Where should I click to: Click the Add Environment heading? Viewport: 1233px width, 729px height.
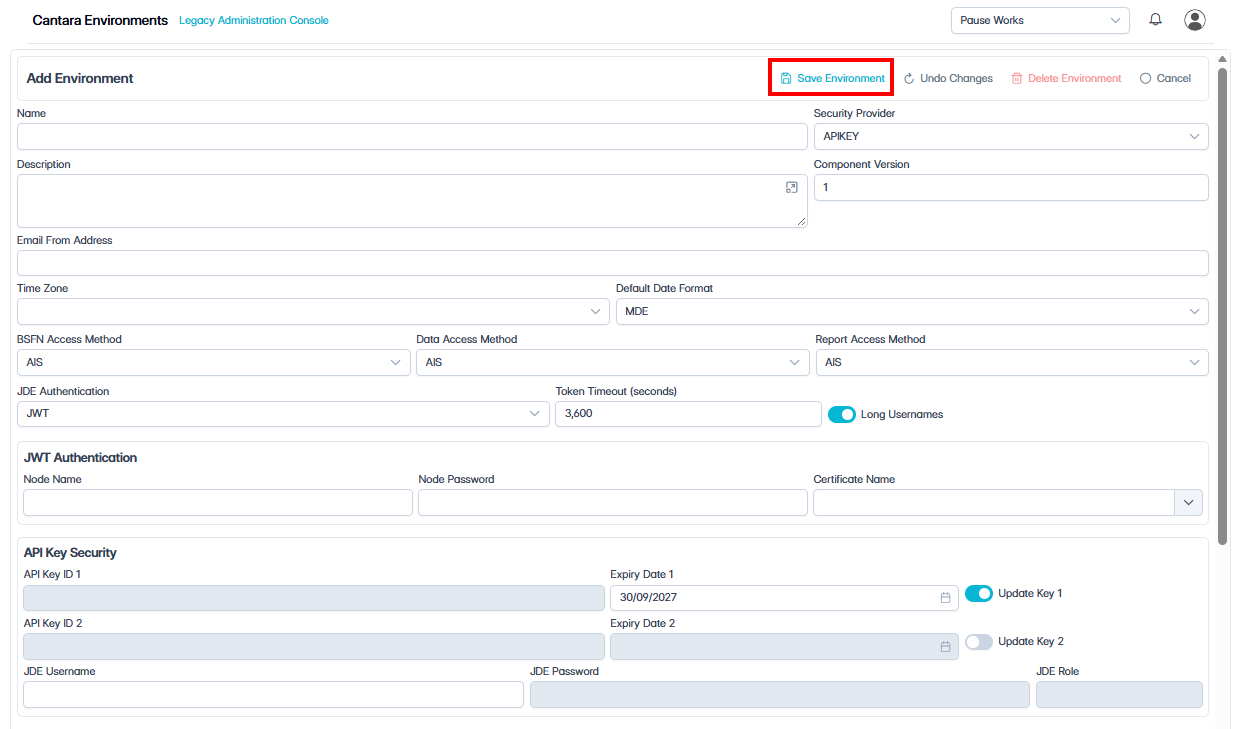(x=80, y=78)
